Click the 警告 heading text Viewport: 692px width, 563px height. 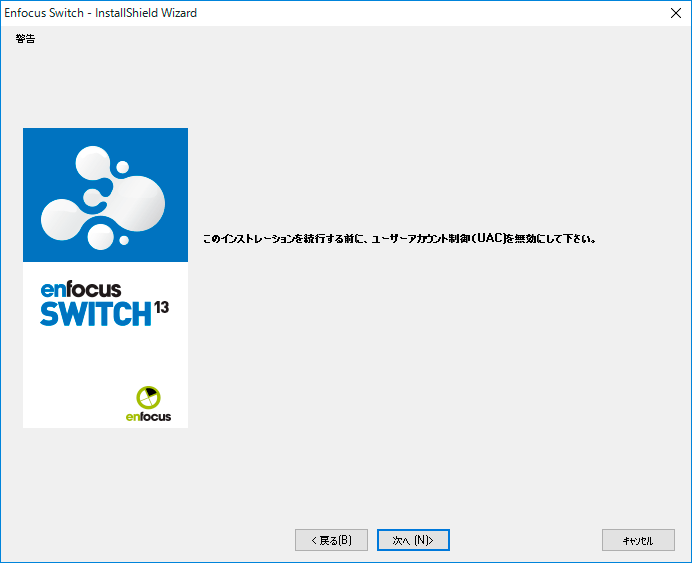coord(25,39)
